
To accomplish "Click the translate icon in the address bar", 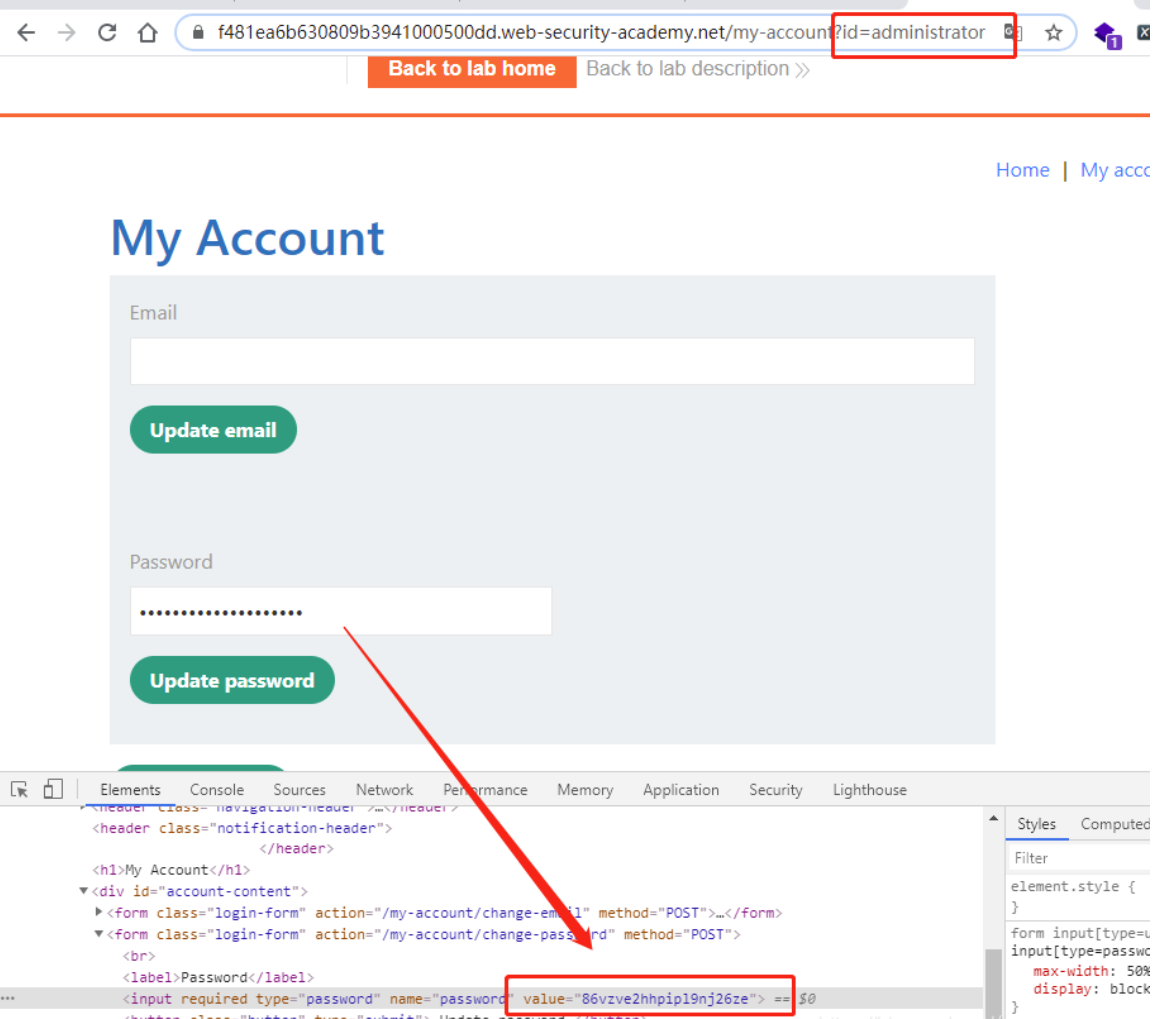I will pos(1012,33).
